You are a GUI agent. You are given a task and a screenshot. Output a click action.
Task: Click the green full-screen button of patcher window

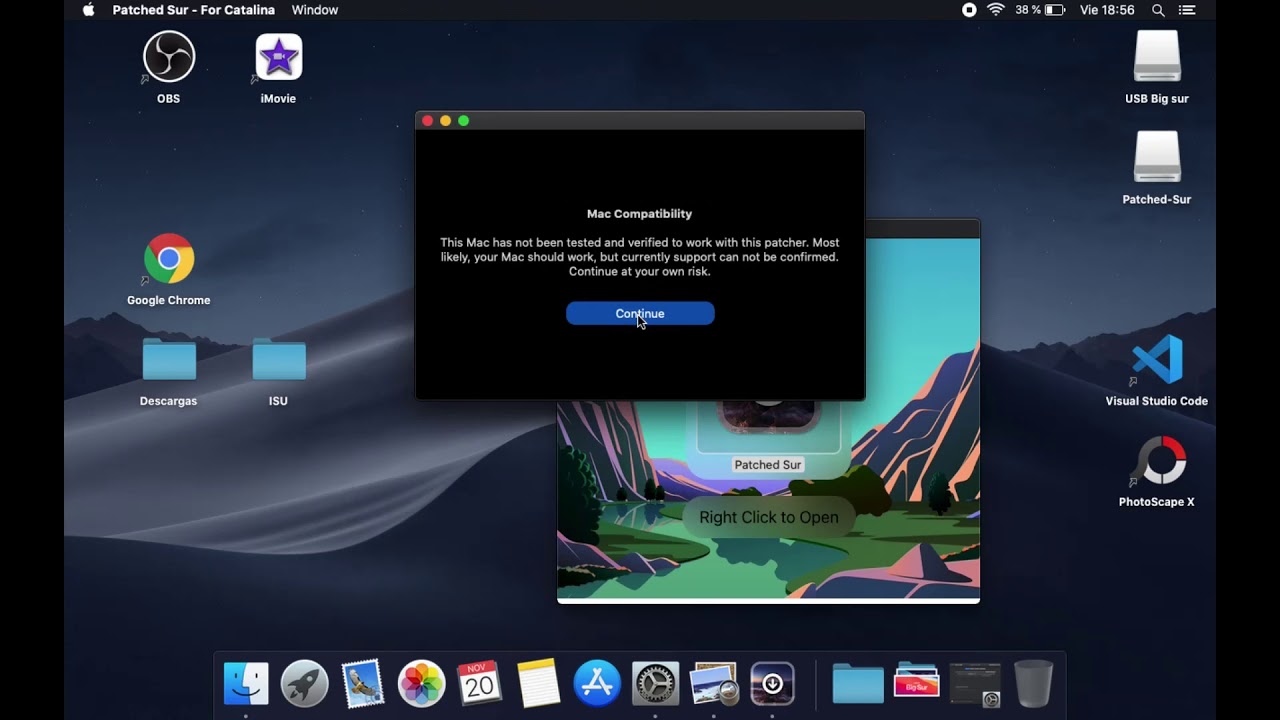tap(463, 121)
